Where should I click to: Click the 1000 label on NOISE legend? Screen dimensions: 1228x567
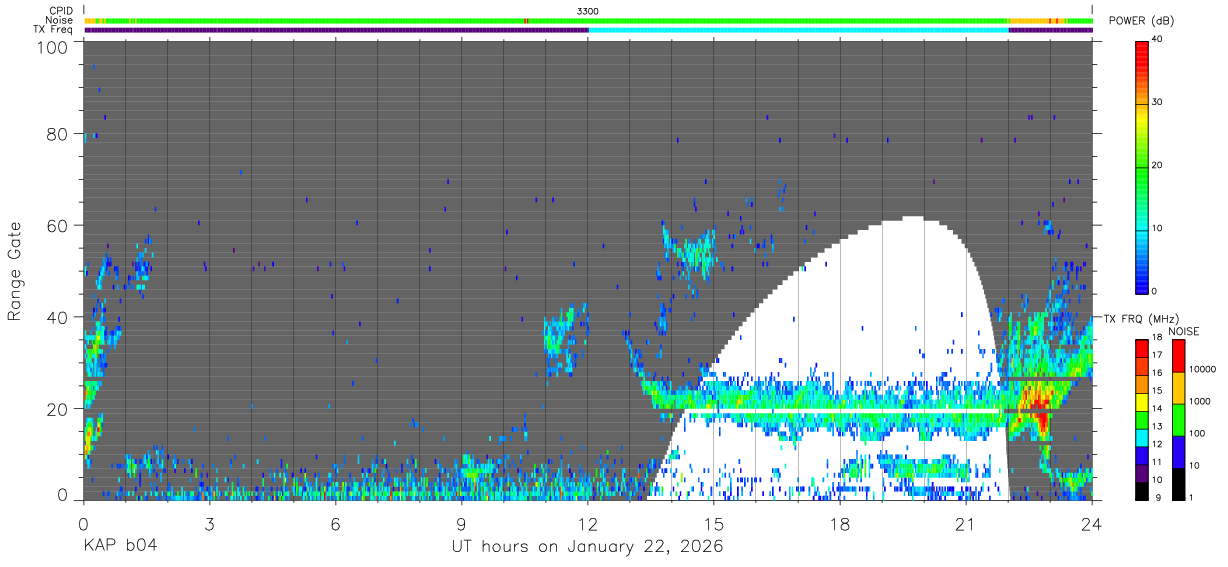point(1198,401)
